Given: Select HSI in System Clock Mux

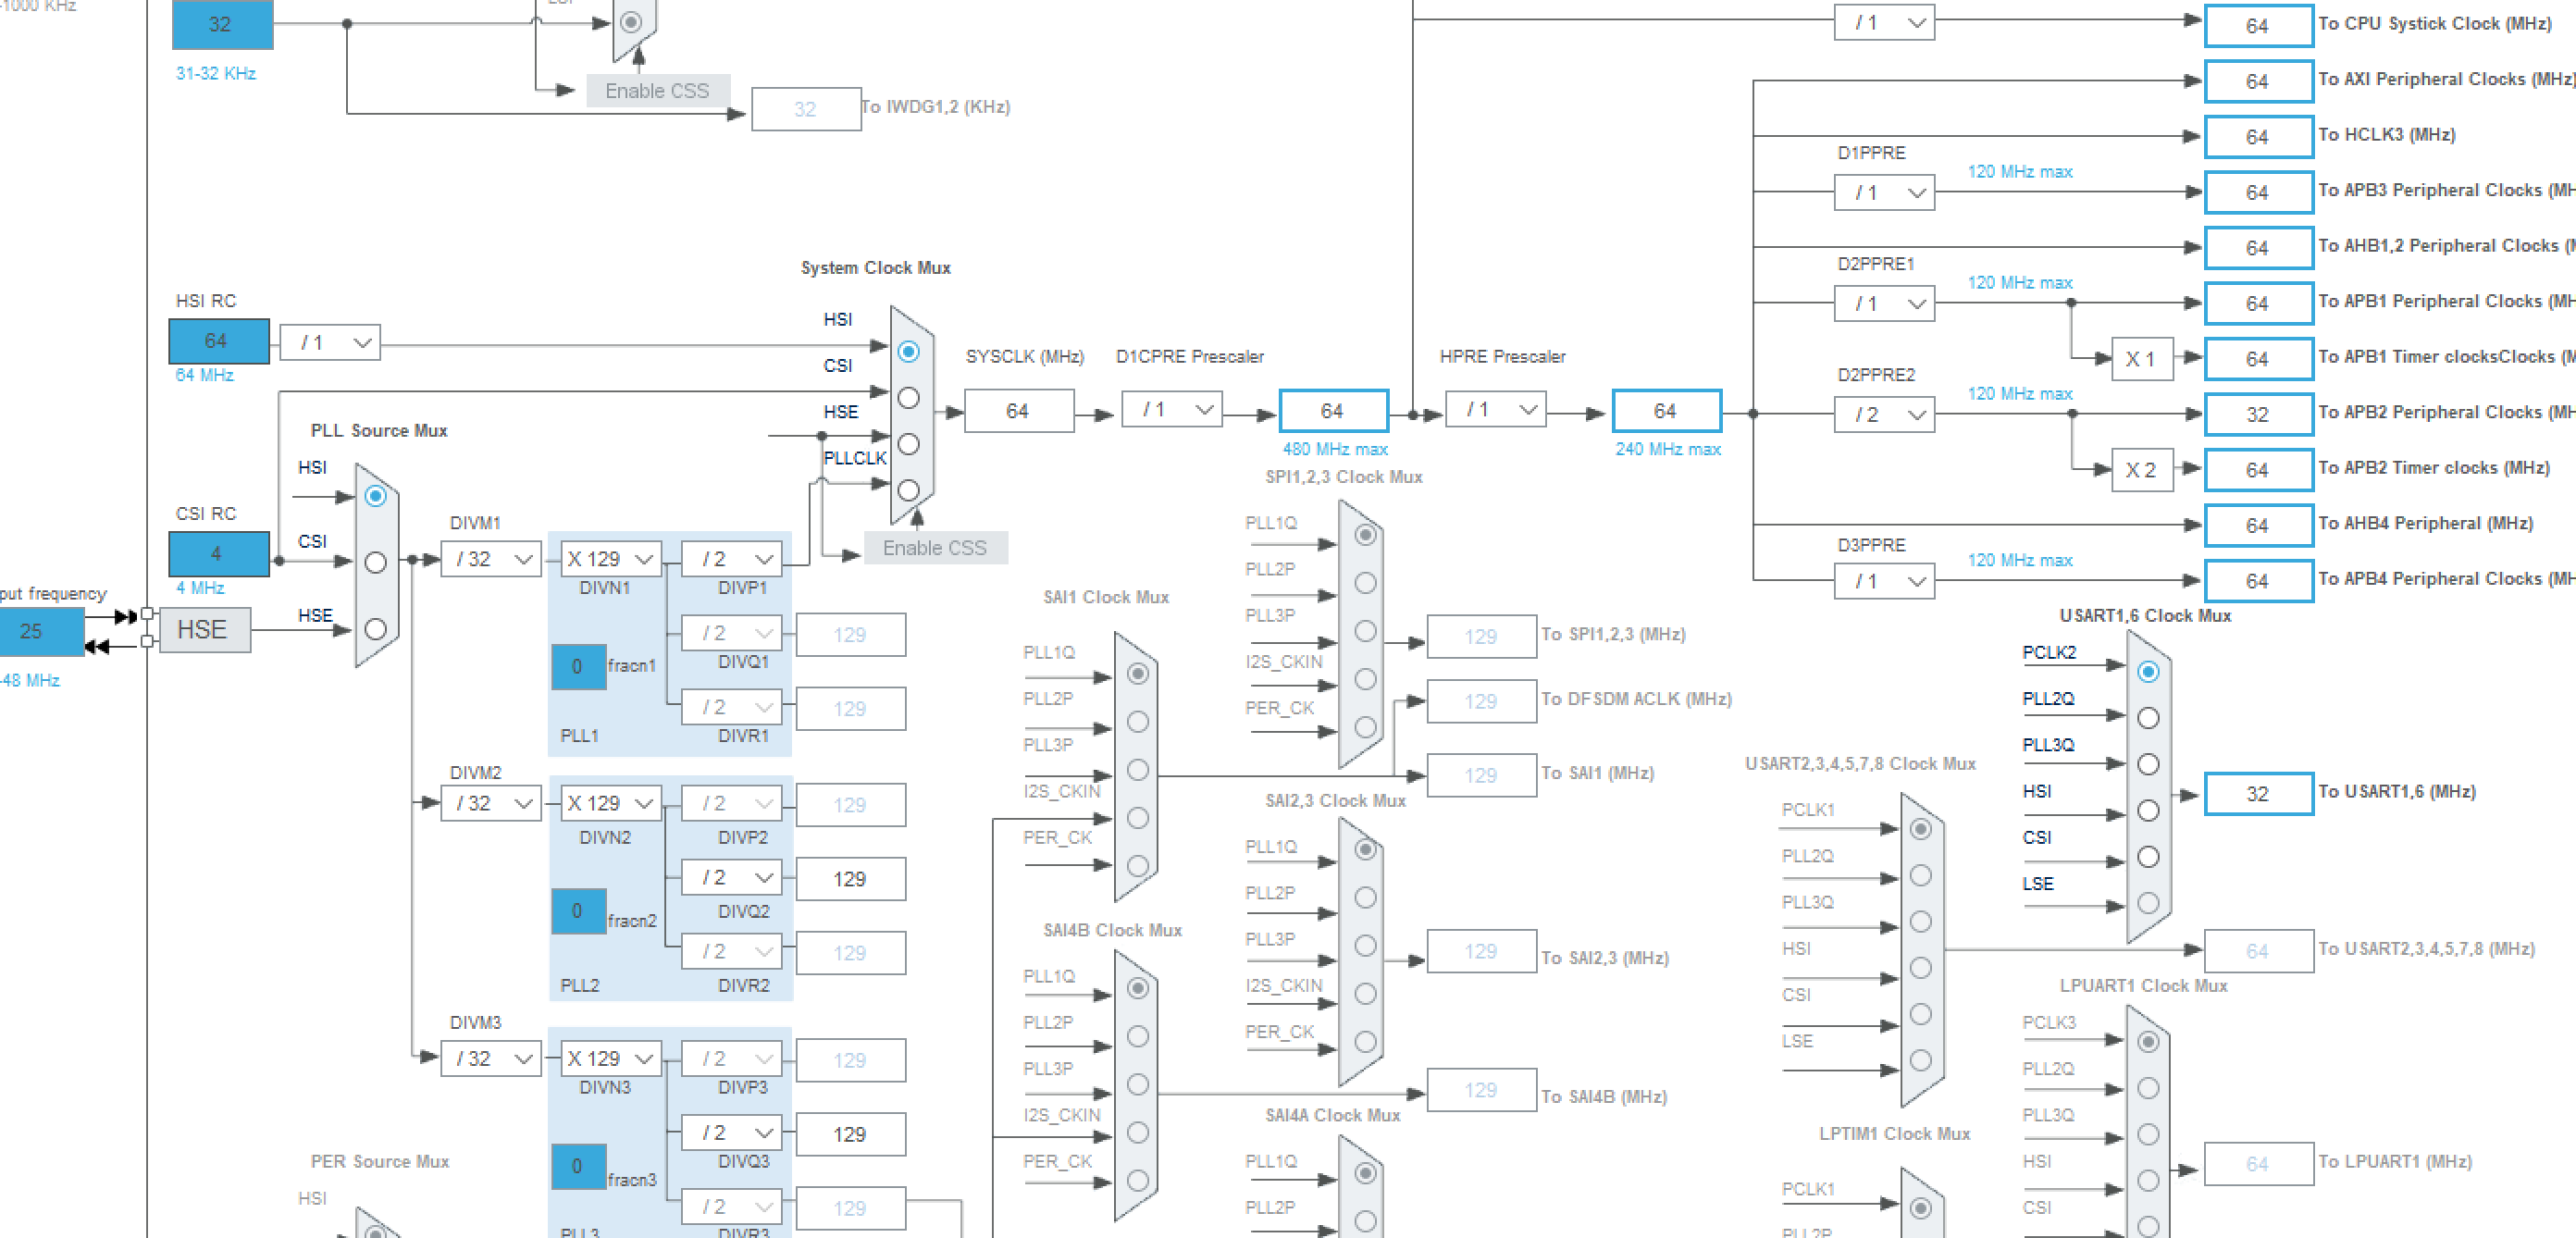Looking at the screenshot, I should coord(908,352).
